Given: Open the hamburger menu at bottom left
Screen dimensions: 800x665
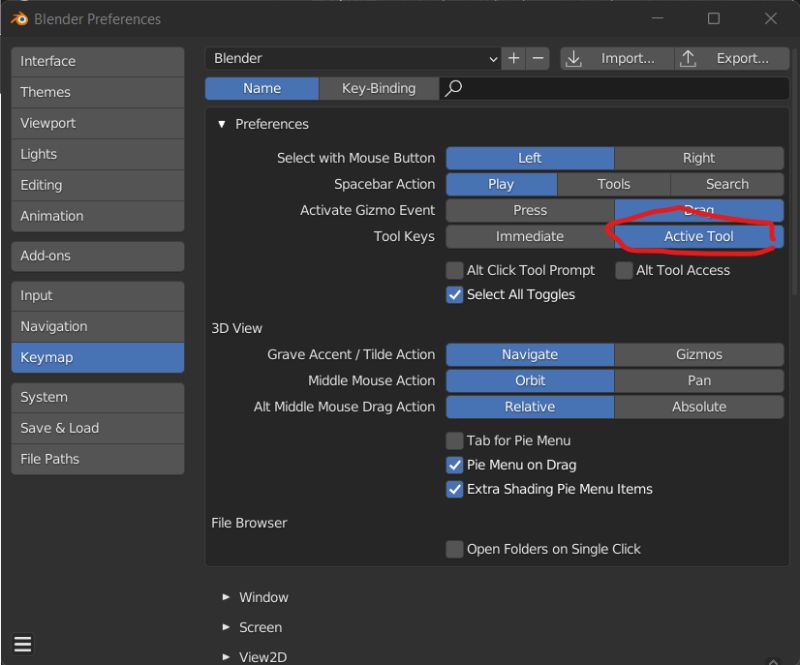Looking at the screenshot, I should click(x=22, y=644).
